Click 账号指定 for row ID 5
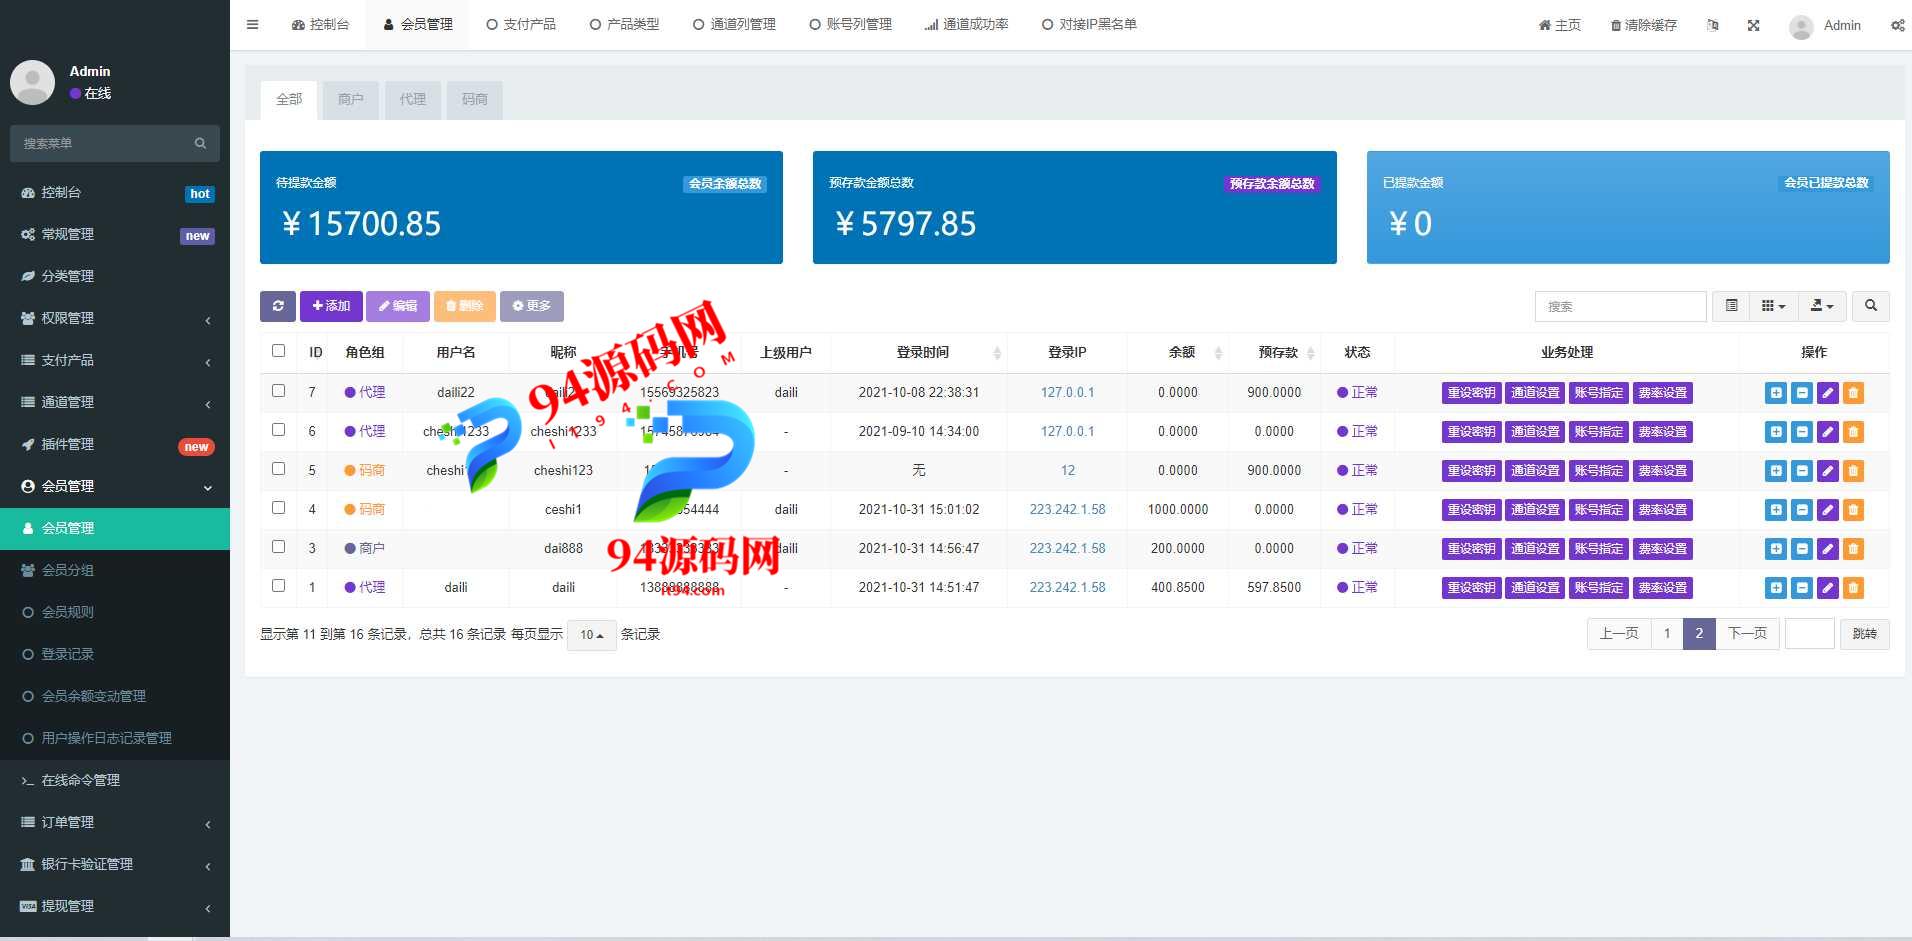Viewport: 1912px width, 941px height. click(1599, 471)
